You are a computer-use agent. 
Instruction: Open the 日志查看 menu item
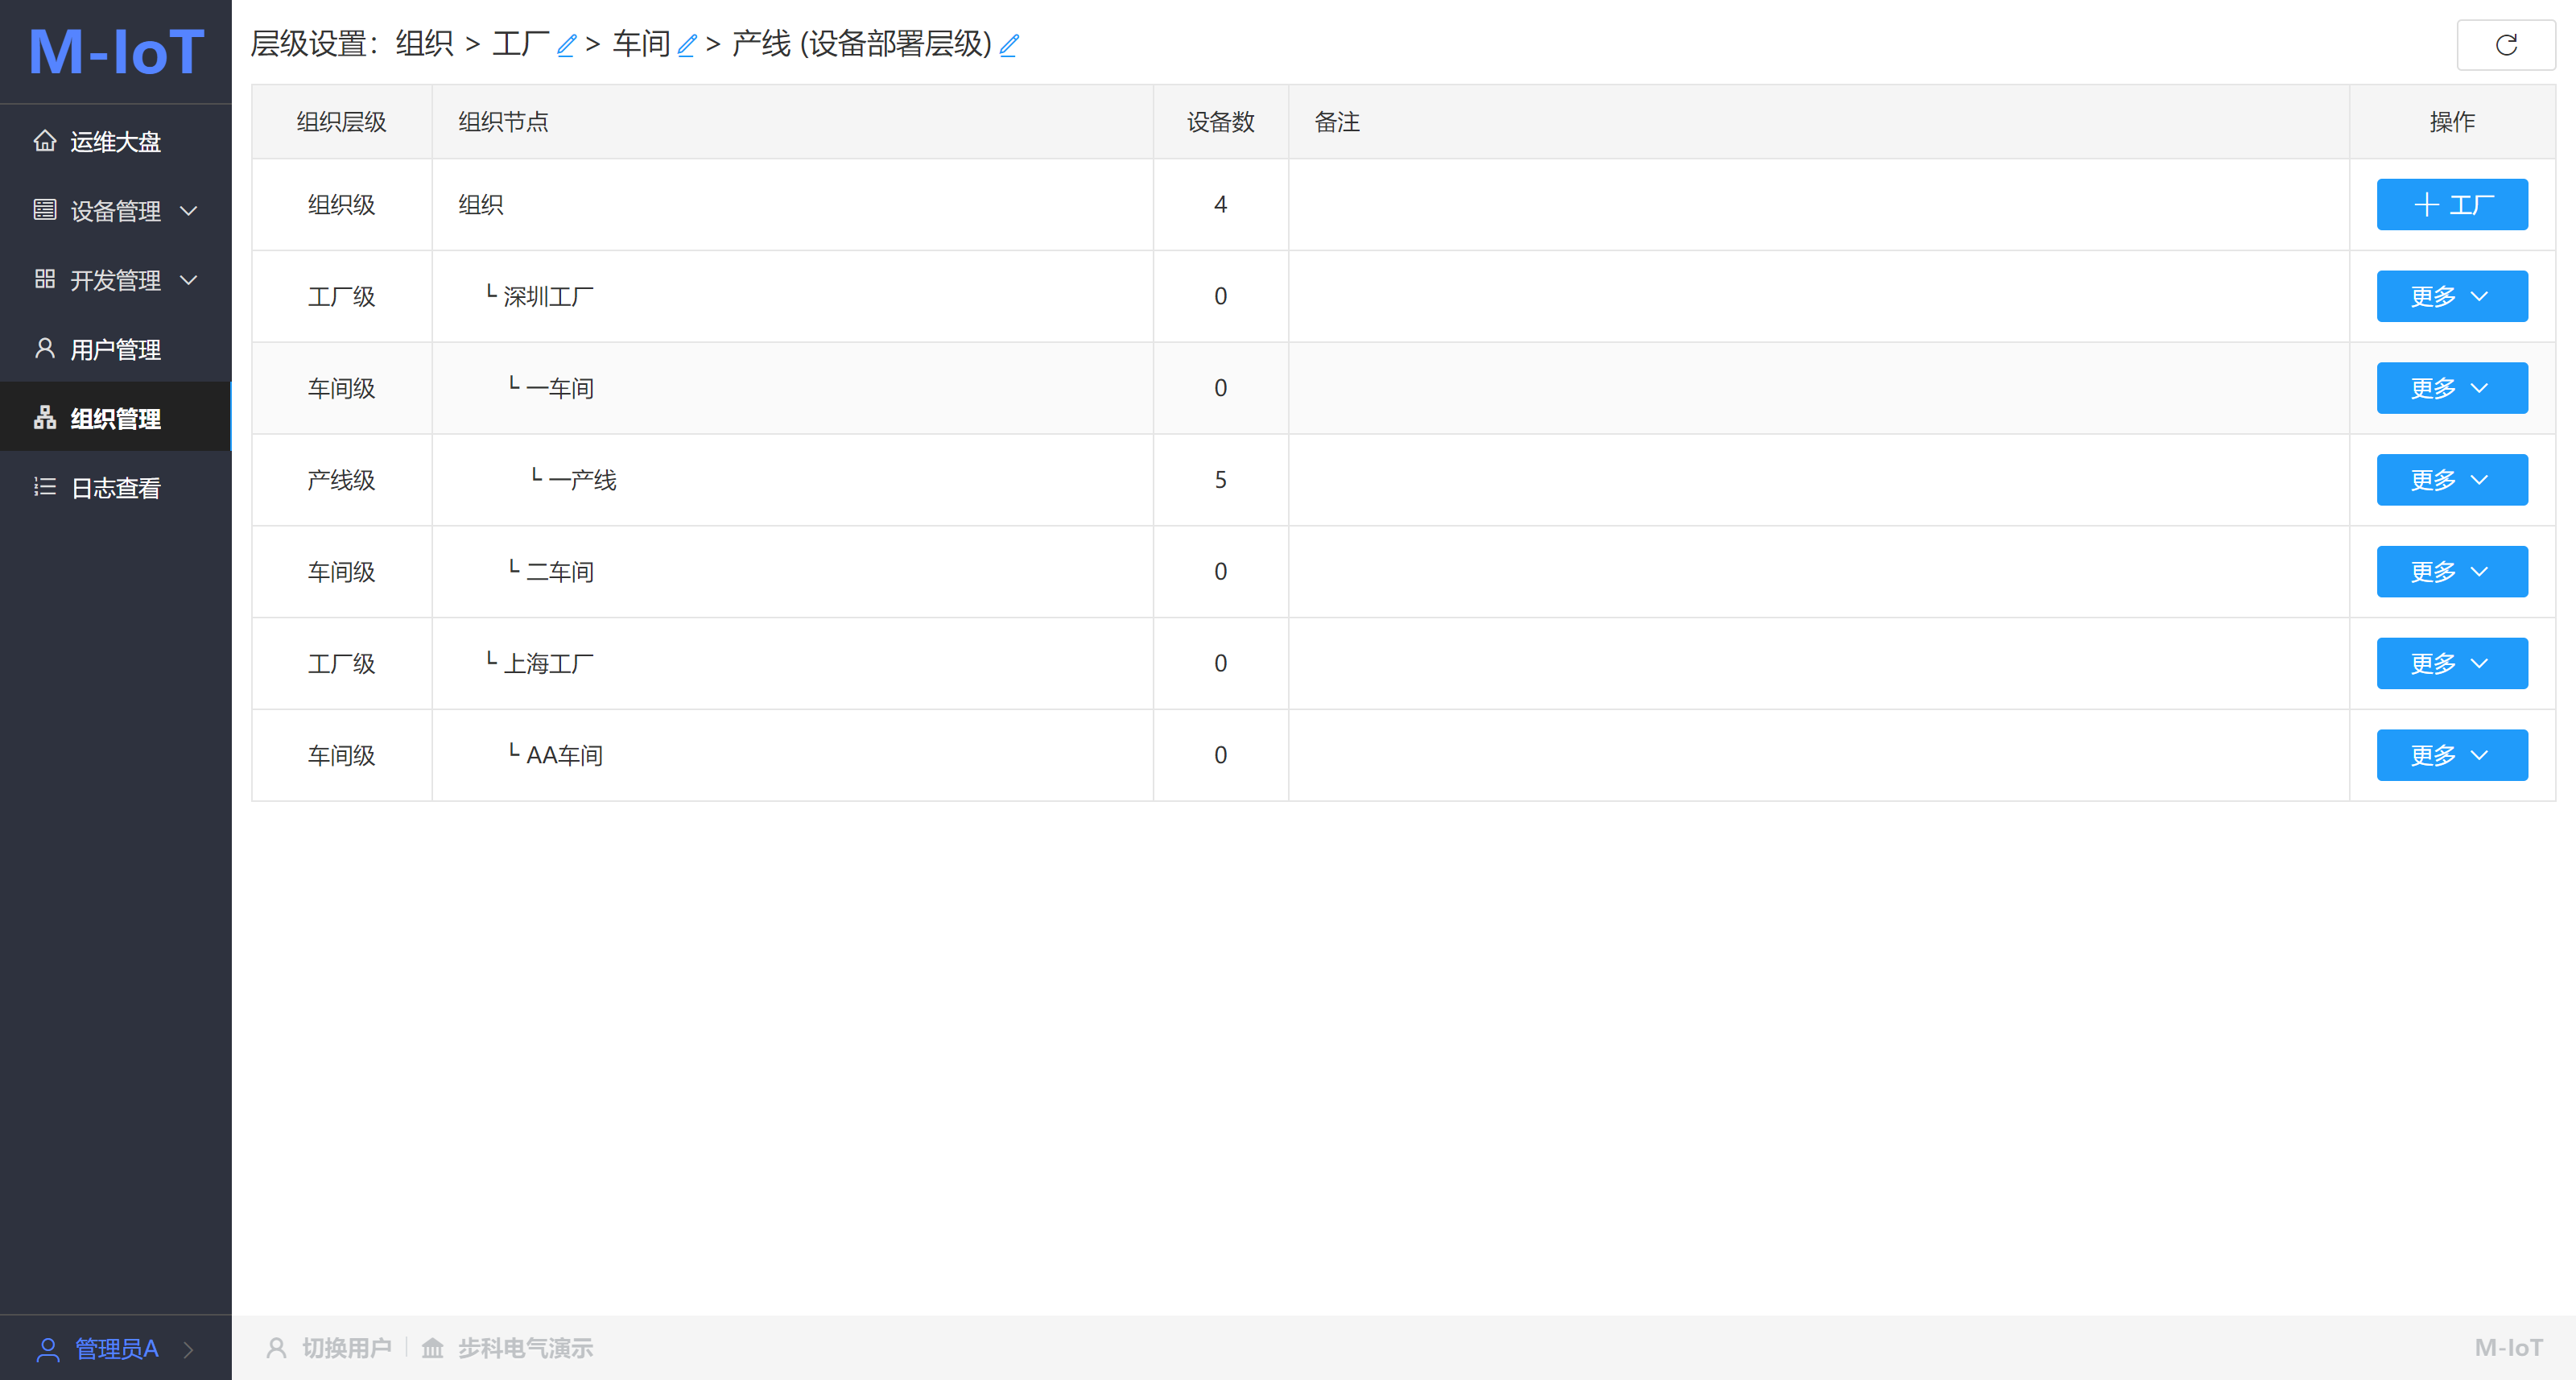pyautogui.click(x=116, y=487)
